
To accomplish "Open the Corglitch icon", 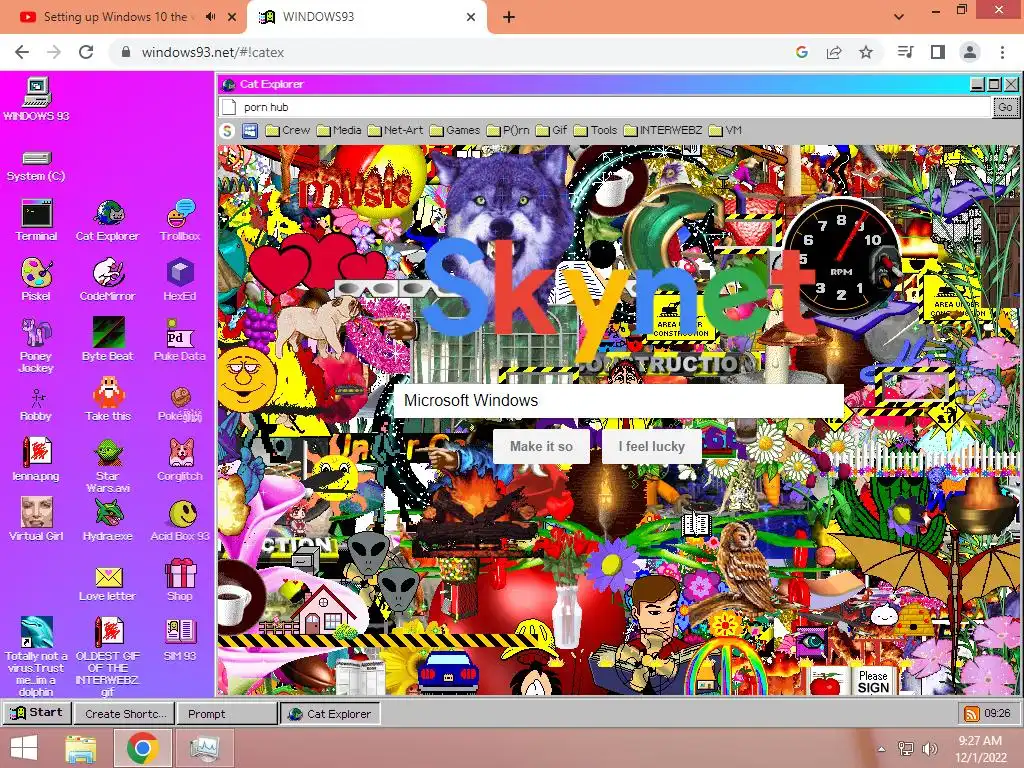I will tap(180, 460).
